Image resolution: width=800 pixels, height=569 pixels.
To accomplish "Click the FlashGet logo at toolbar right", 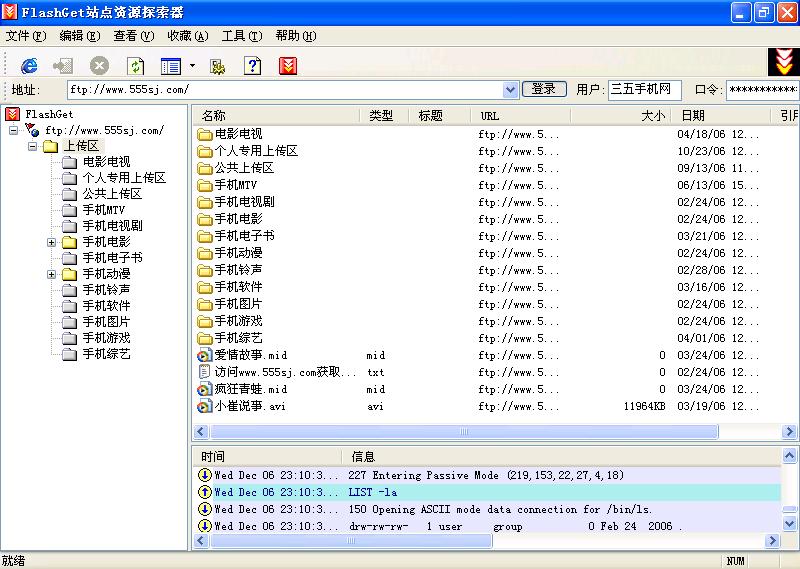I will 784,62.
